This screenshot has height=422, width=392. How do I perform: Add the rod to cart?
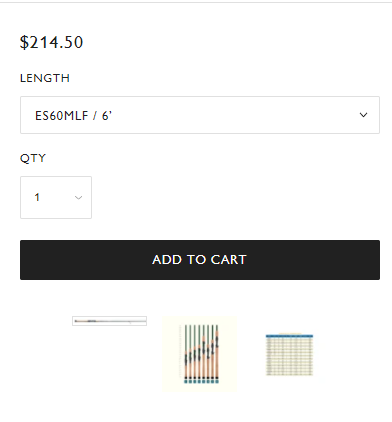pos(200,260)
